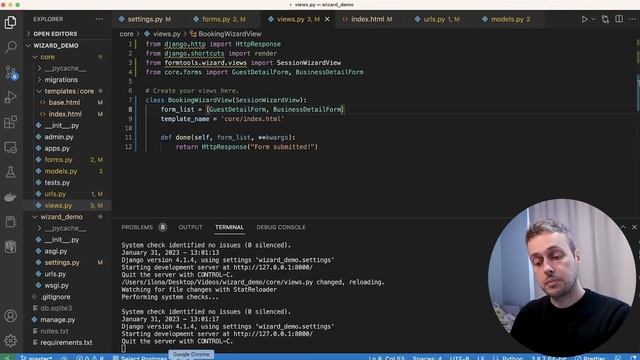Open the Search view in activity bar
Screen dimensions: 640x360
[x=10, y=47]
